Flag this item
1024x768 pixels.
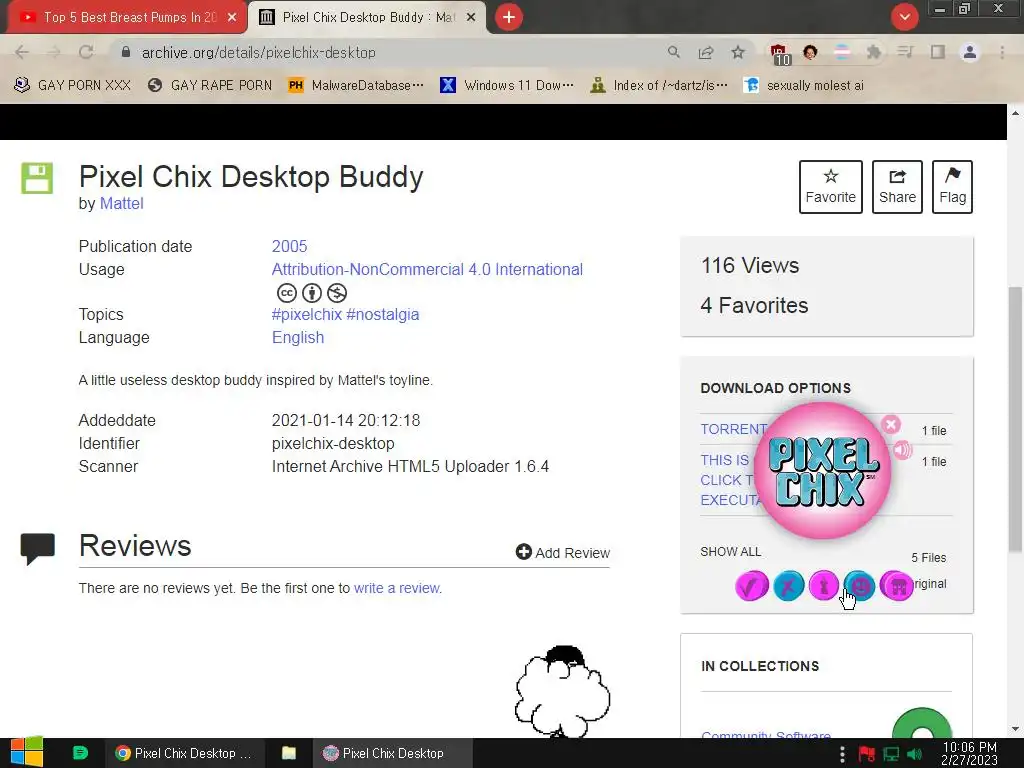952,187
